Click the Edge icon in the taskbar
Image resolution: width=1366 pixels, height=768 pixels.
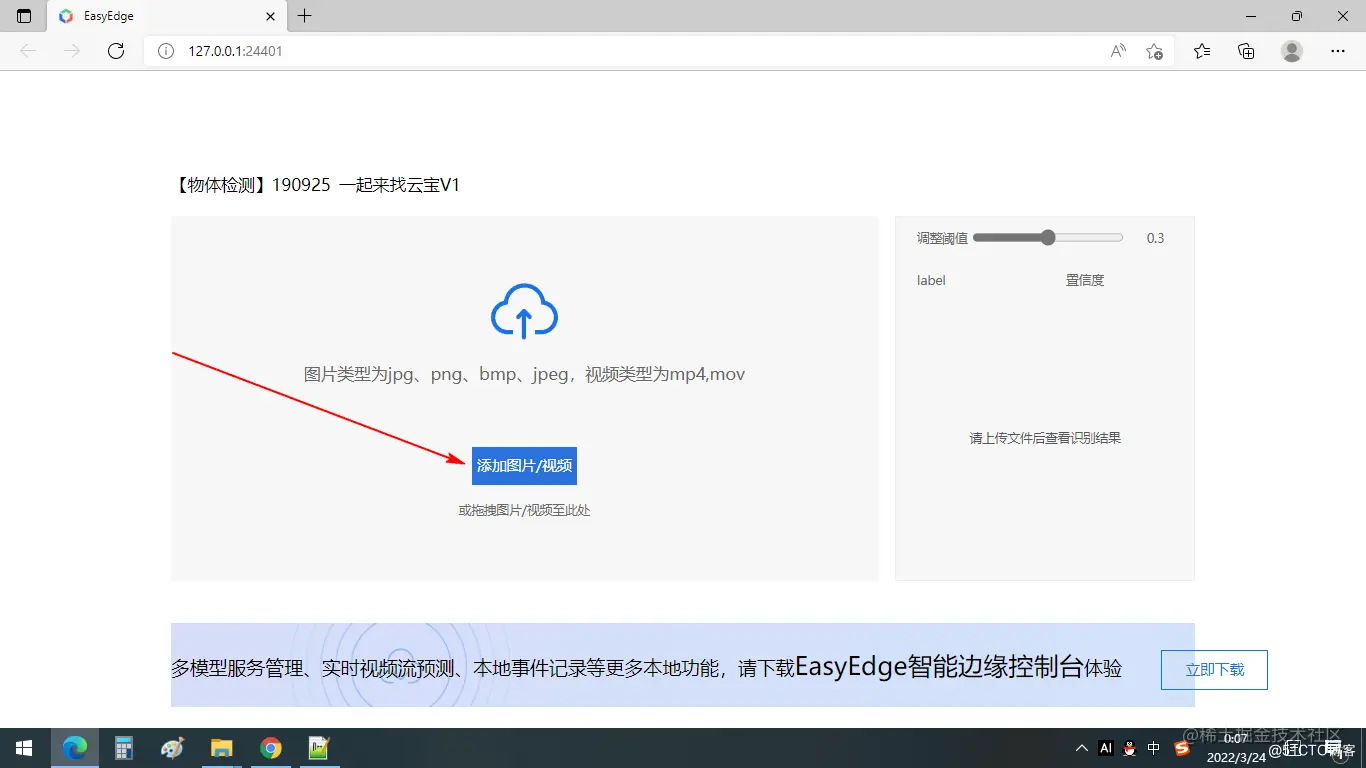pyautogui.click(x=75, y=748)
